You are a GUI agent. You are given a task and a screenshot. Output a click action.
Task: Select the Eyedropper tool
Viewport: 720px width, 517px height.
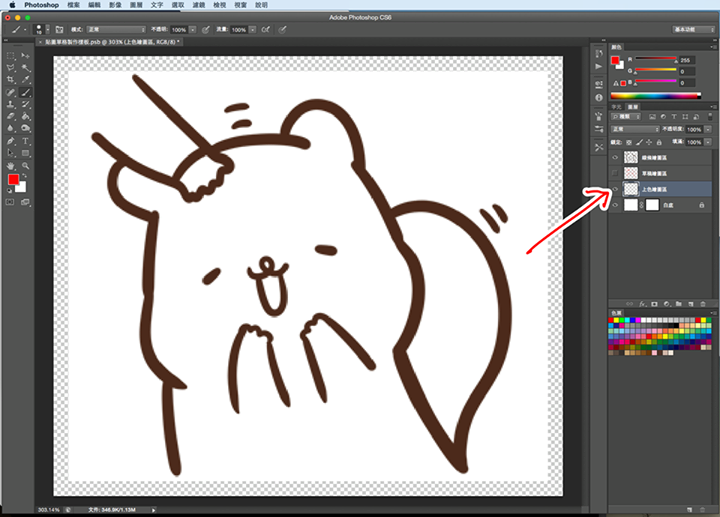[x=26, y=80]
